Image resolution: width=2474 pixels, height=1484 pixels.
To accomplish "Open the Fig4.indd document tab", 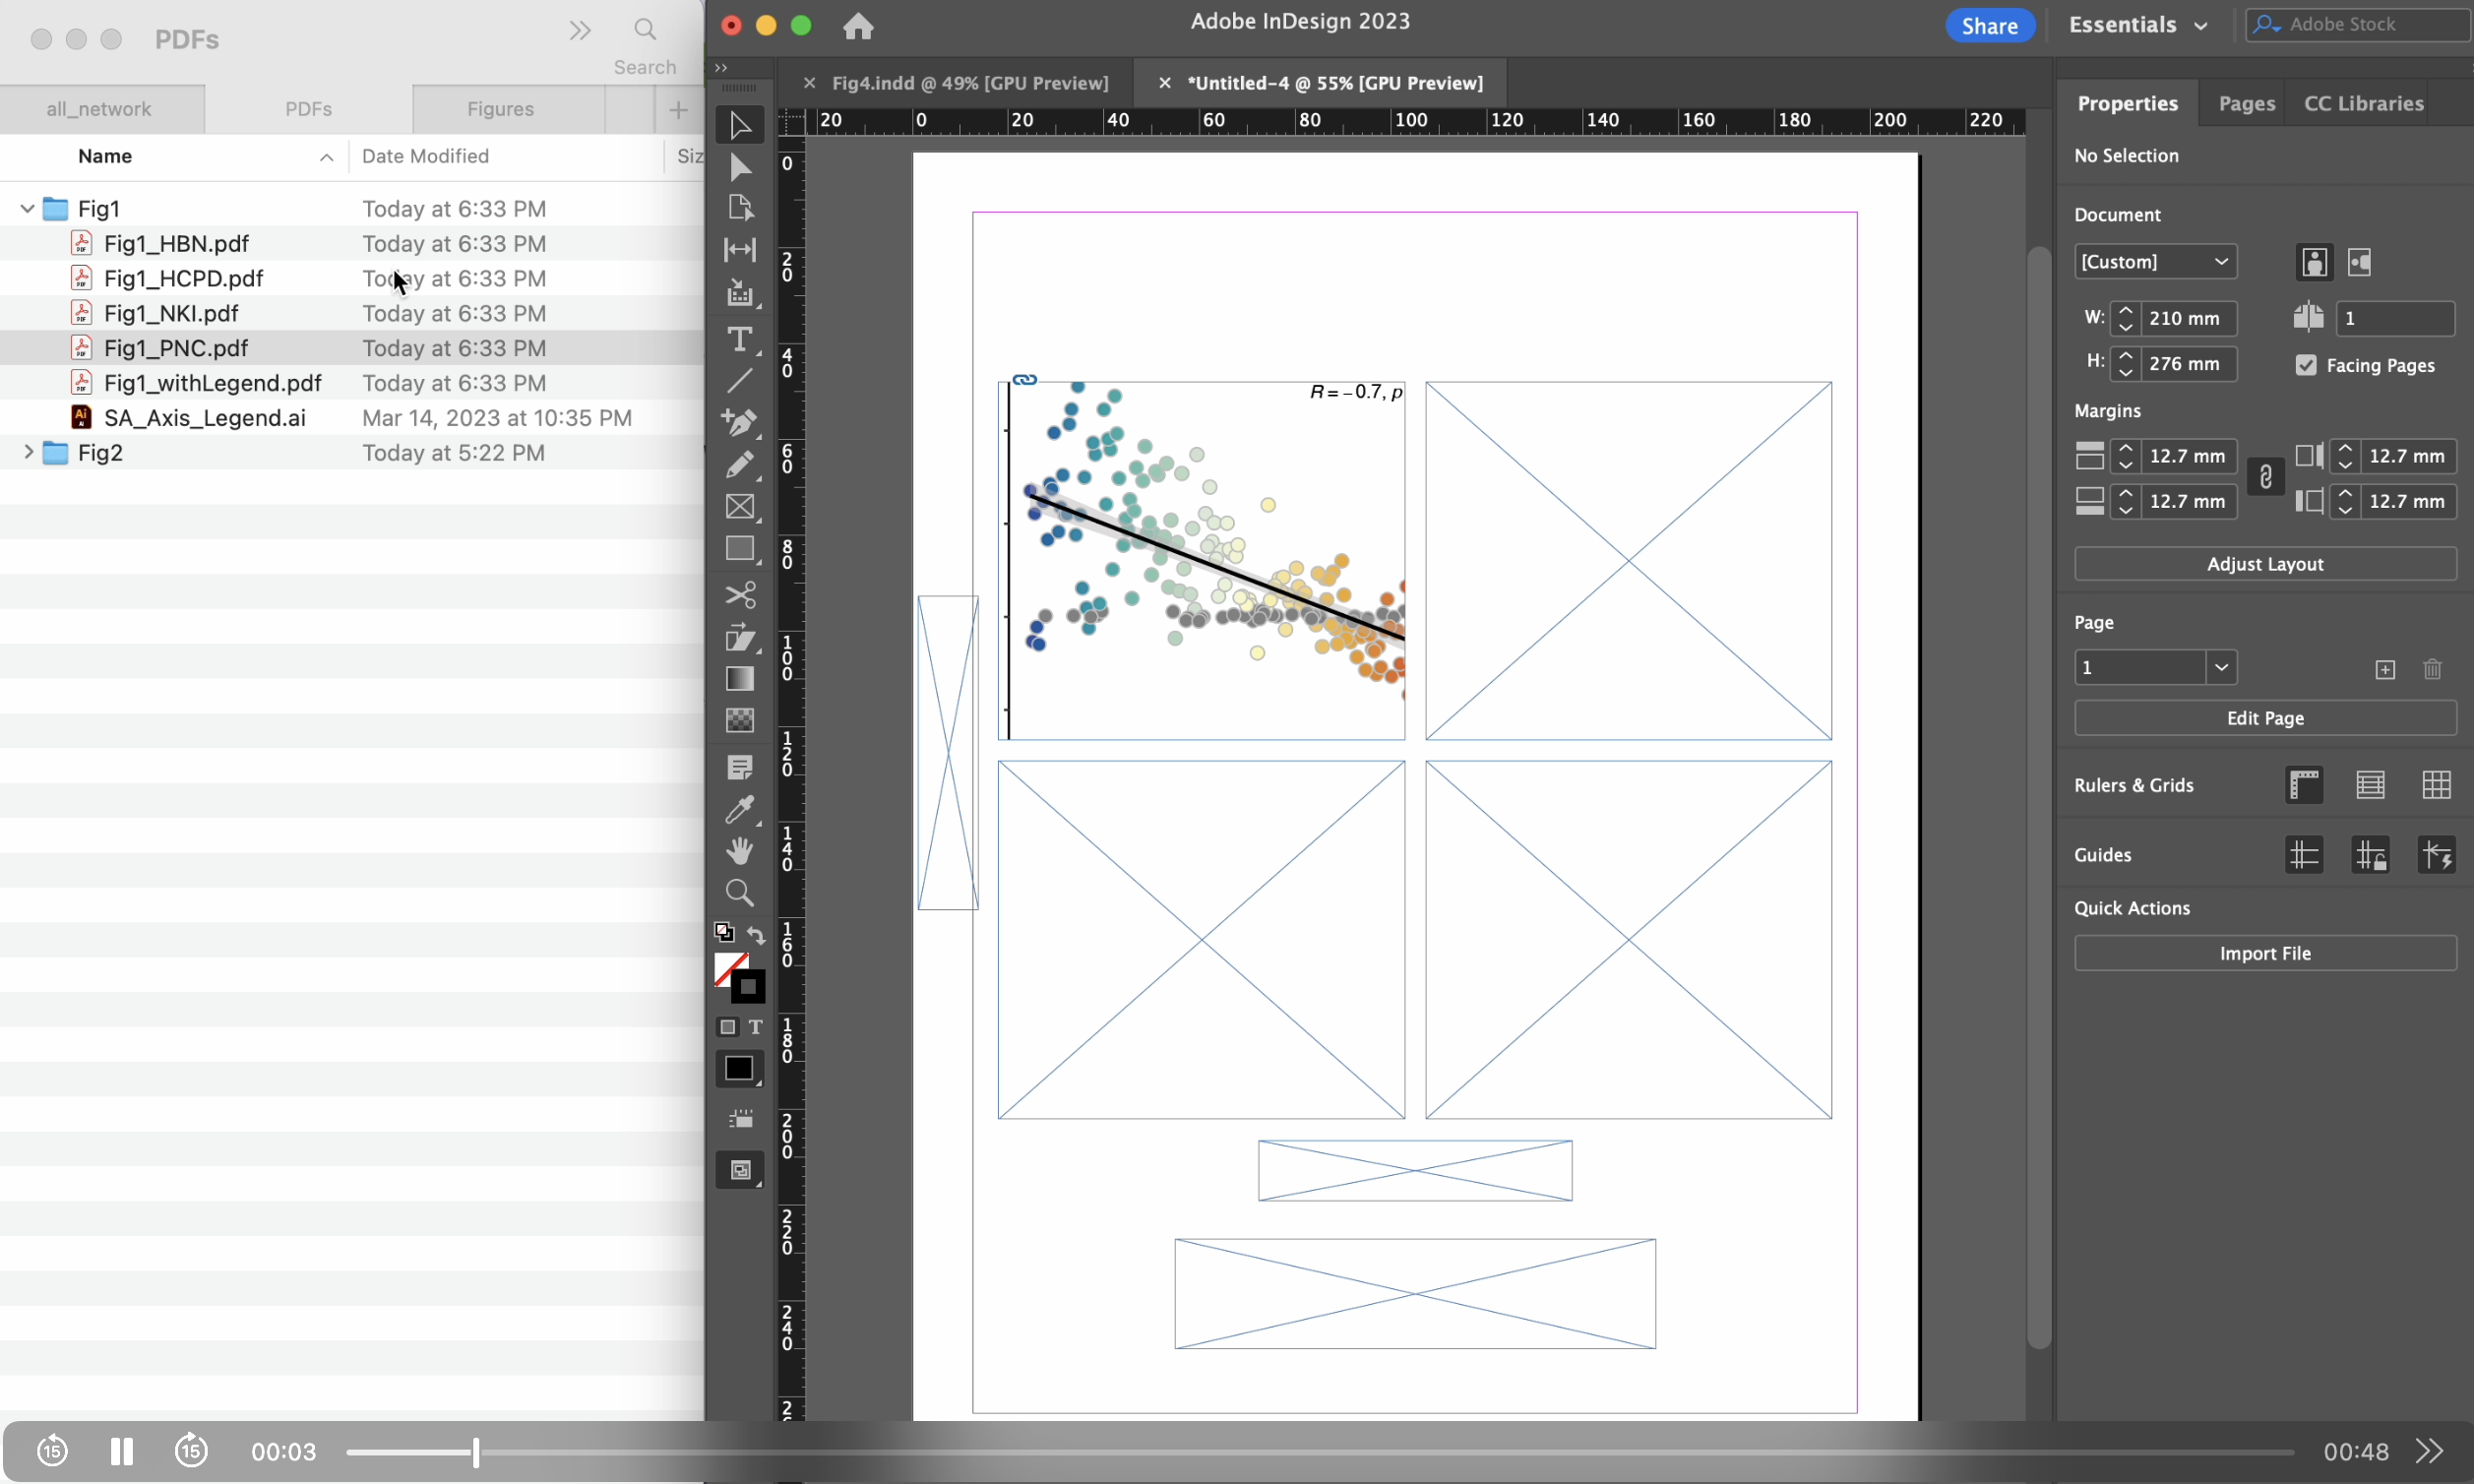I will (969, 83).
